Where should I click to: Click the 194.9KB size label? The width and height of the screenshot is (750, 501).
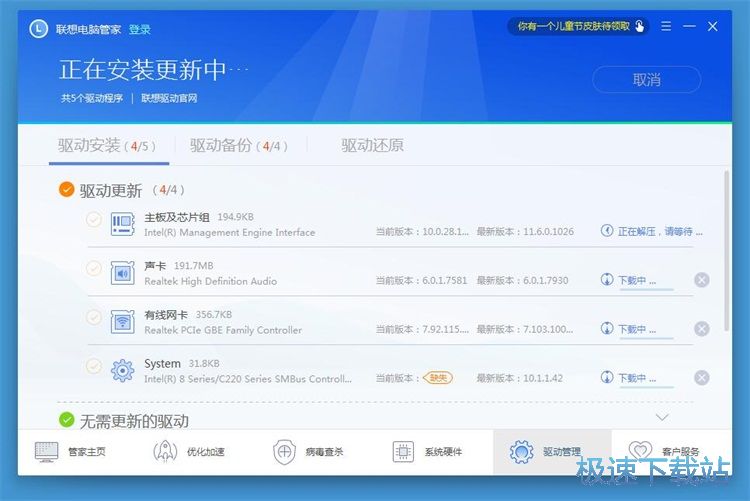235,217
